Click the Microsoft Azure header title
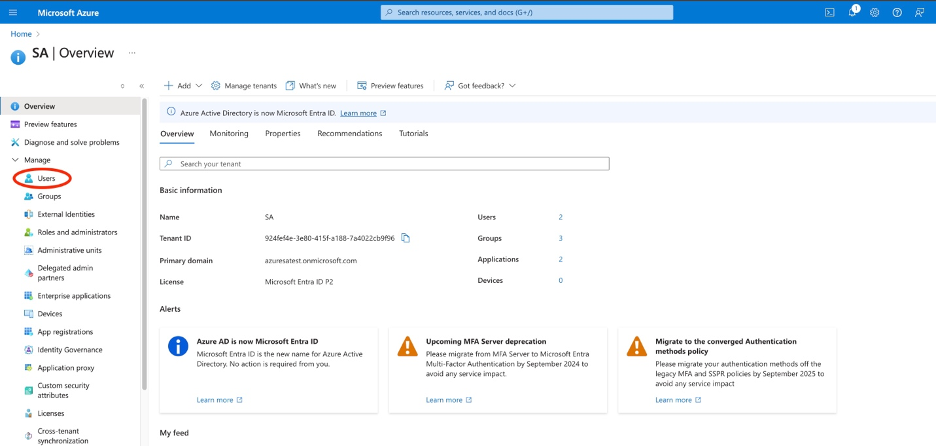The image size is (936, 446). pyautogui.click(x=68, y=13)
